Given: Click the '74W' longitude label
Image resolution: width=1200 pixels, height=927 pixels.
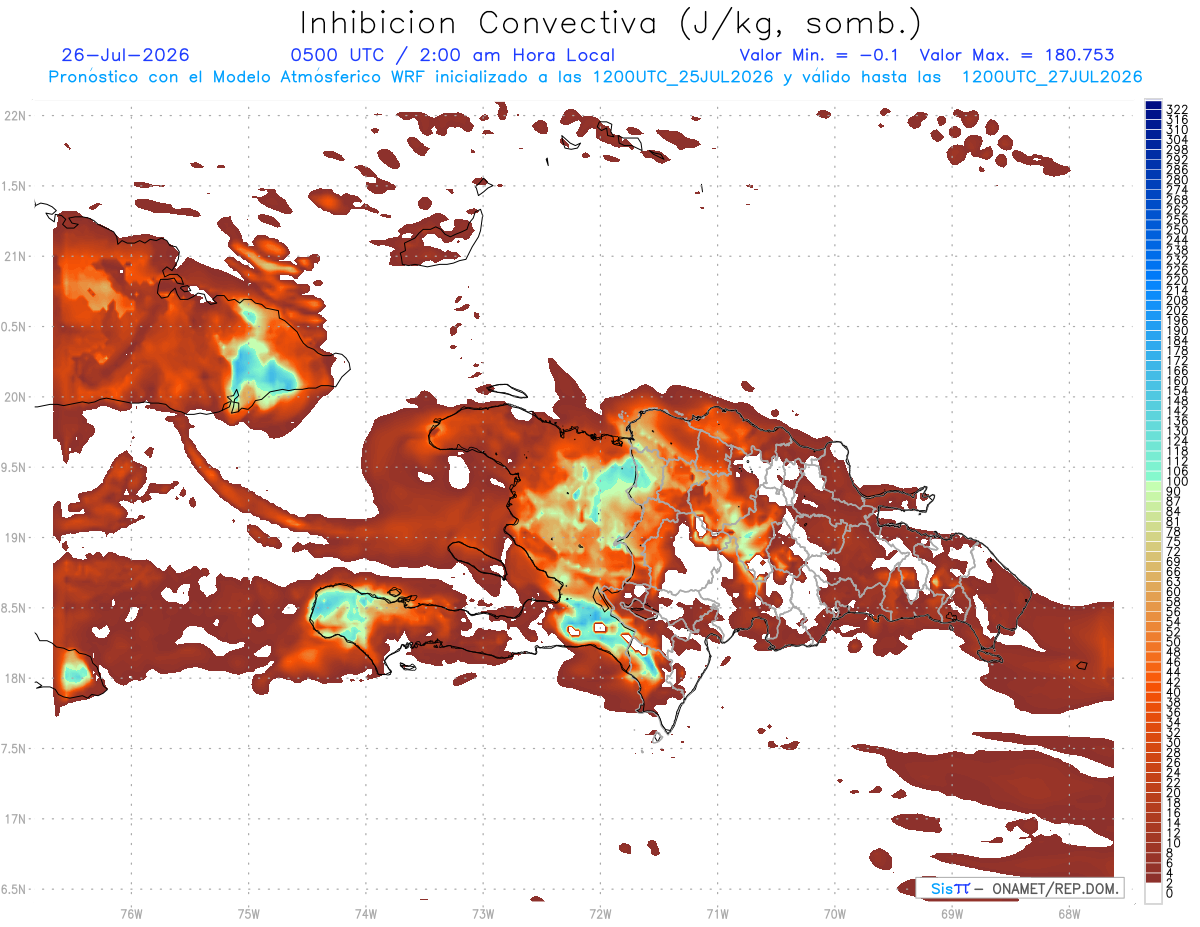Looking at the screenshot, I should (x=366, y=913).
